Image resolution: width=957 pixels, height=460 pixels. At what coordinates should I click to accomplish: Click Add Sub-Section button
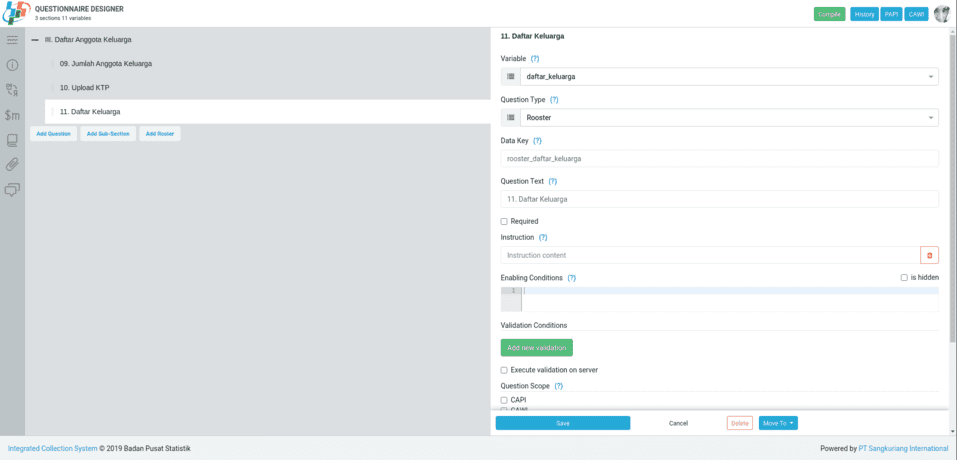[108, 134]
